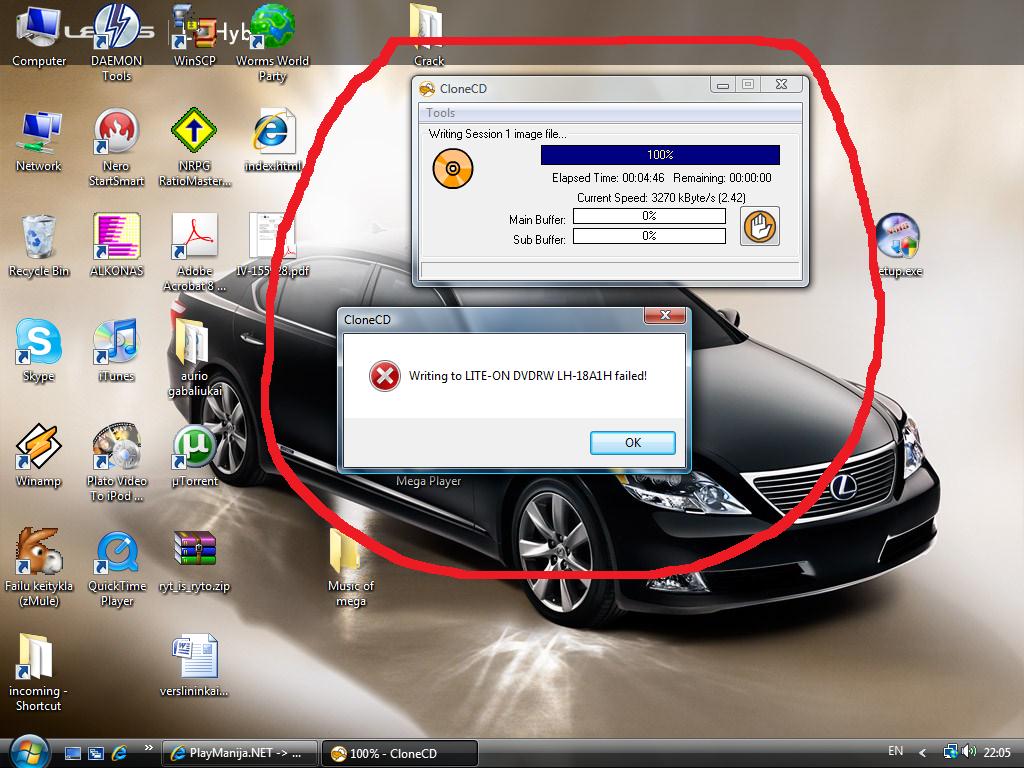Switch to PlayManija.NET taskbar window
The image size is (1024, 768).
point(239,753)
